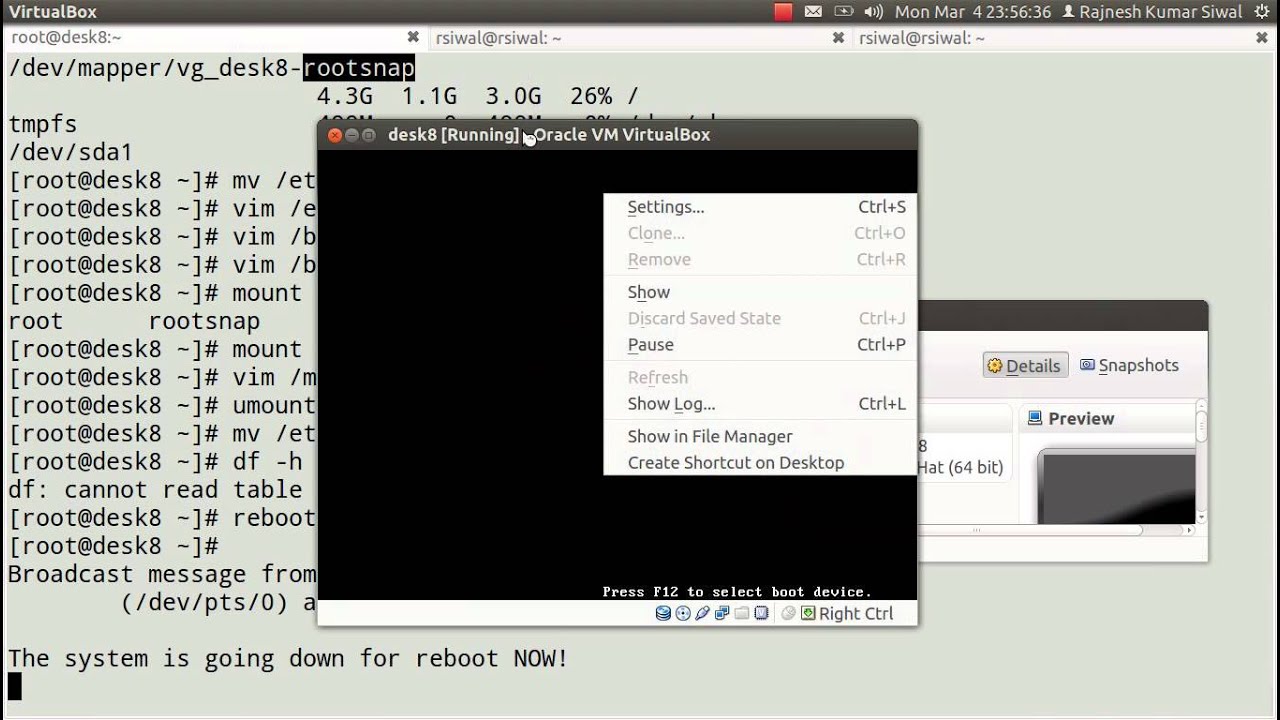
Task: Click the 'Press F12 to select boot device' text
Action: tap(737, 592)
